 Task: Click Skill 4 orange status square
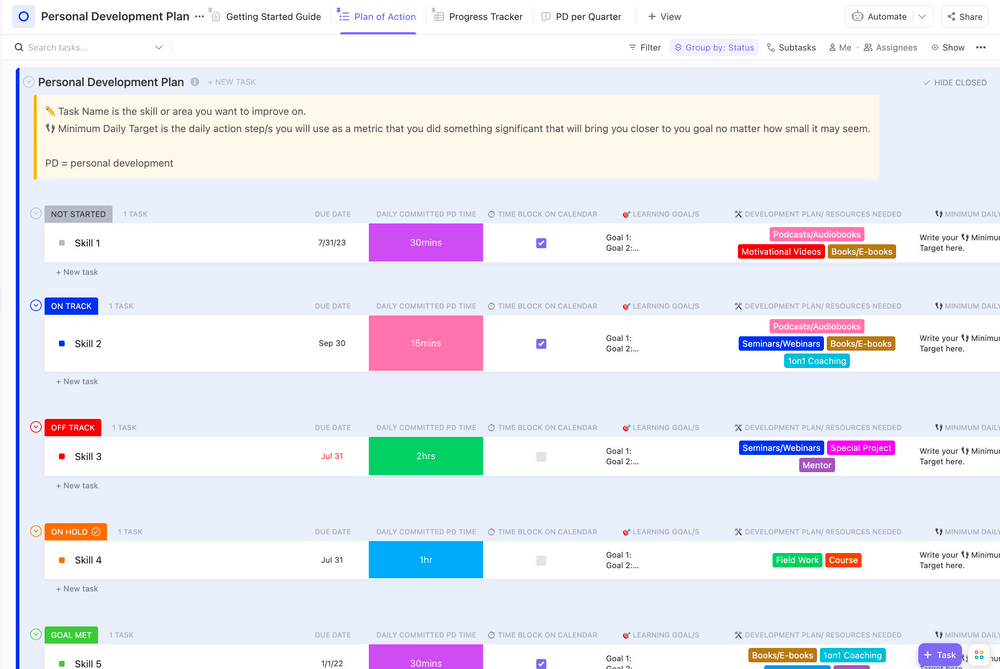pyautogui.click(x=62, y=560)
